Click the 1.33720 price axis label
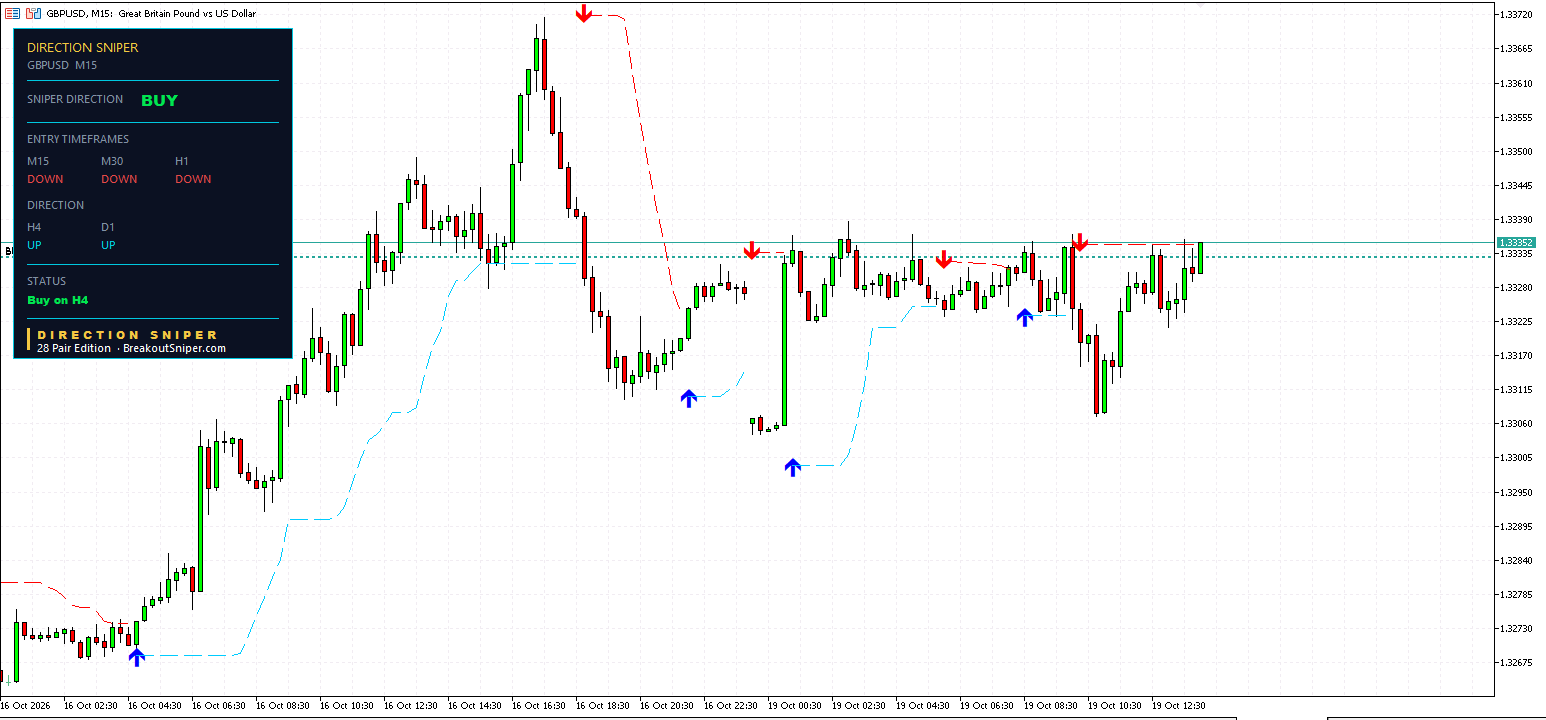The width and height of the screenshot is (1546, 720). pos(1517,15)
